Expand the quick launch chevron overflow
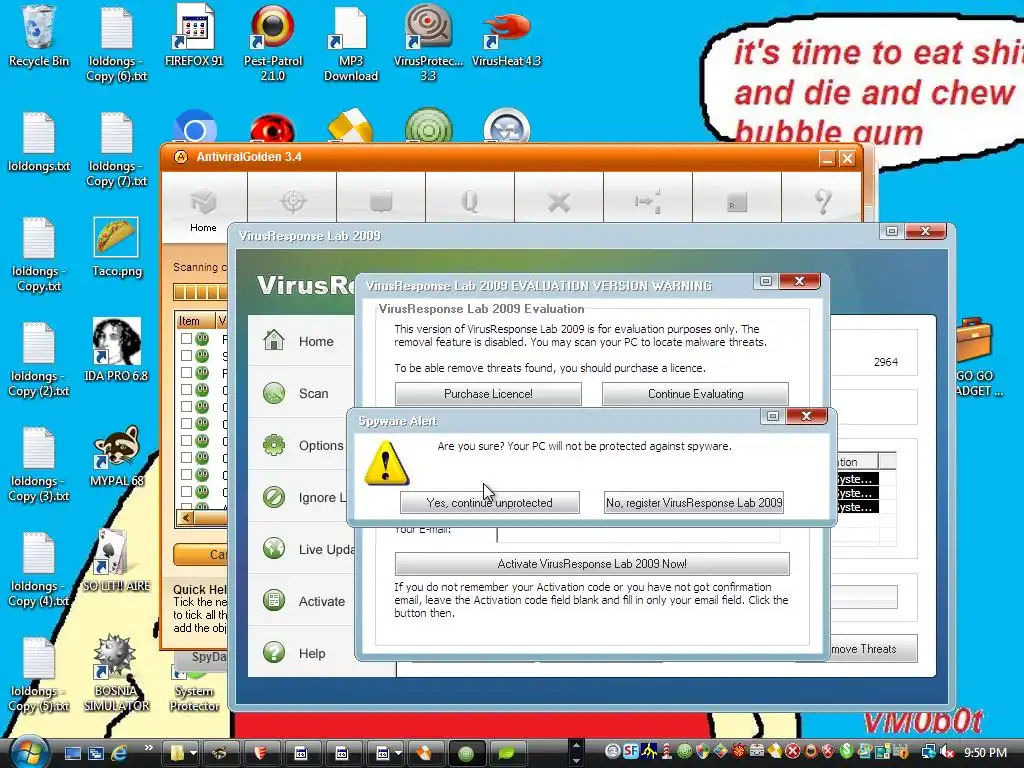Screen dimensions: 1024x768 [148, 748]
